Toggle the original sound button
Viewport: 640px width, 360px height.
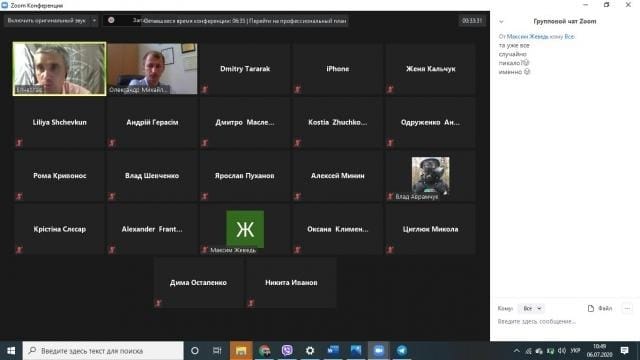47,20
